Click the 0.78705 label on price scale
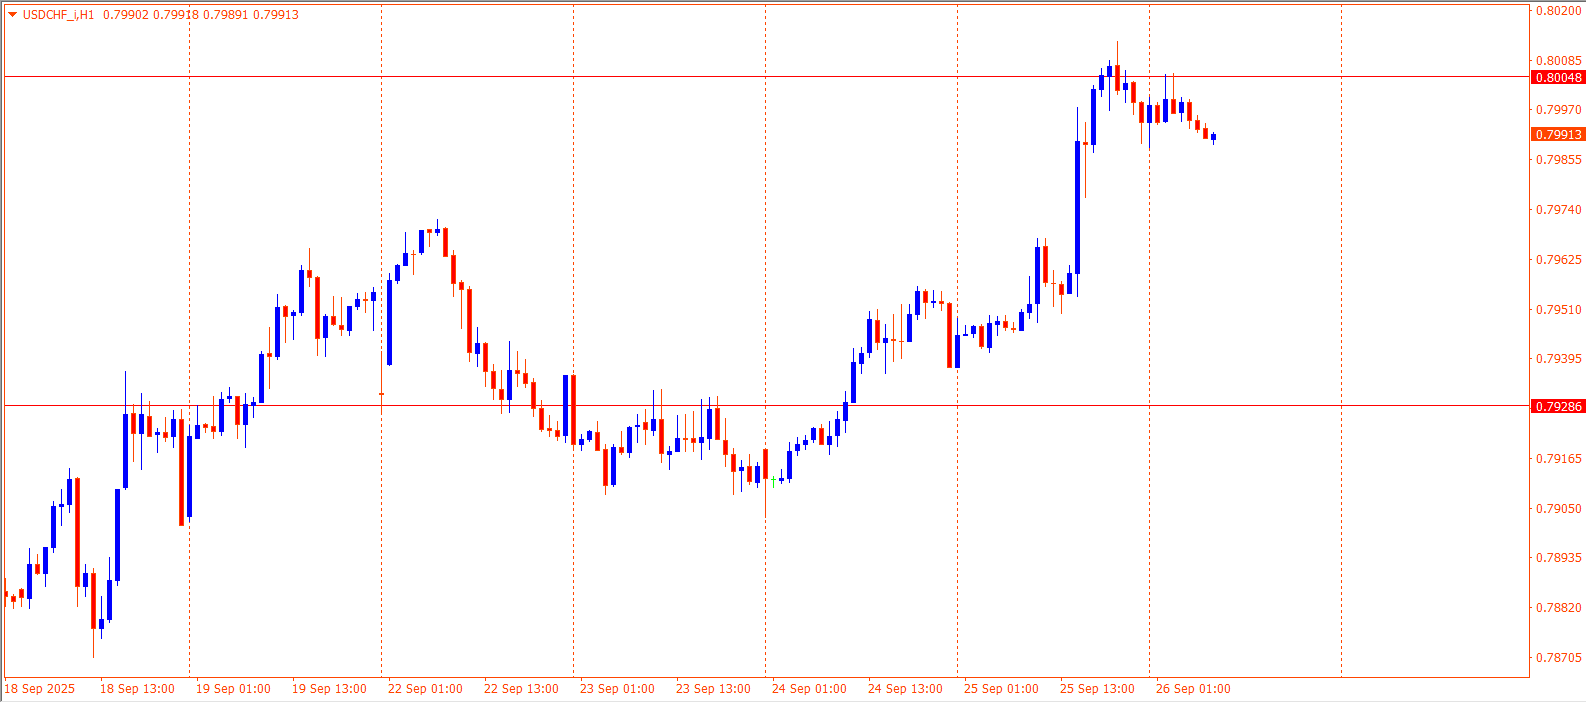Image resolution: width=1586 pixels, height=703 pixels. coord(1558,658)
